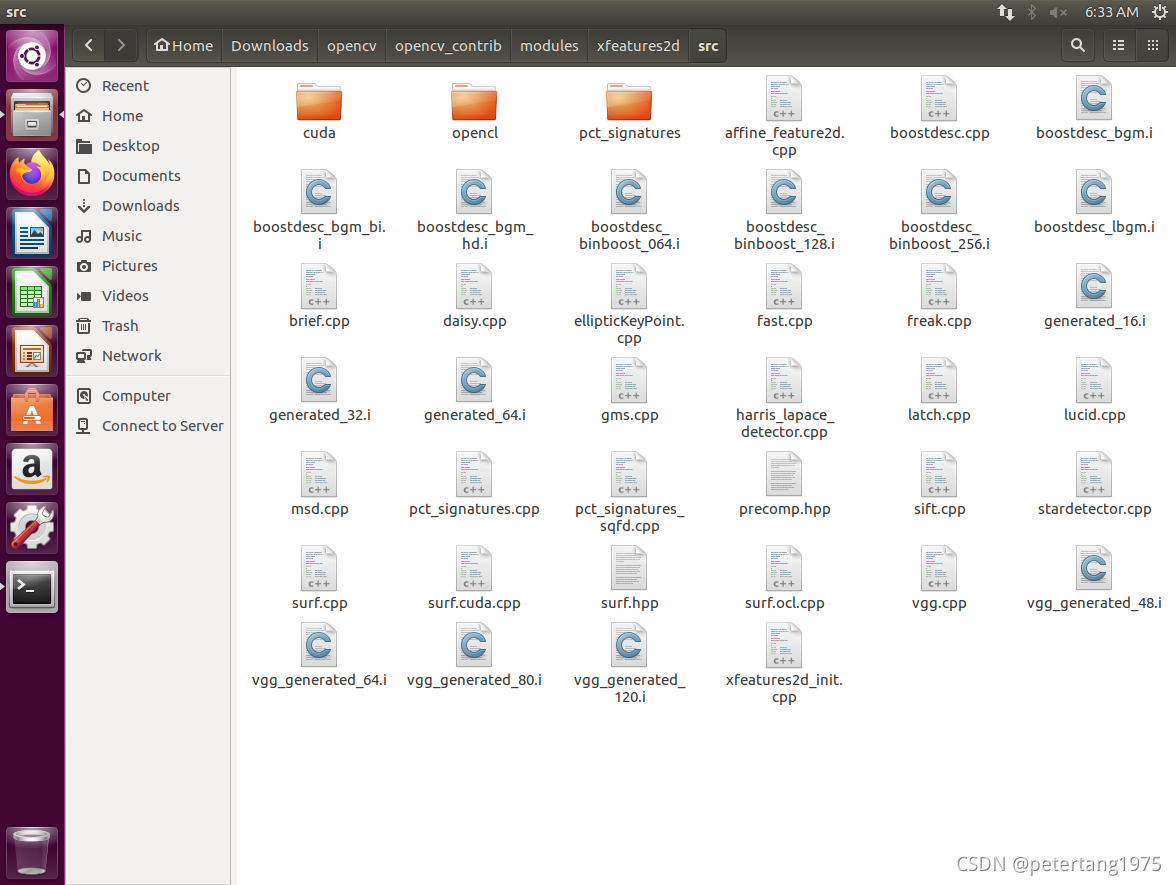Launch LibreOffice Impress from the dock
1176x885 pixels.
32,351
